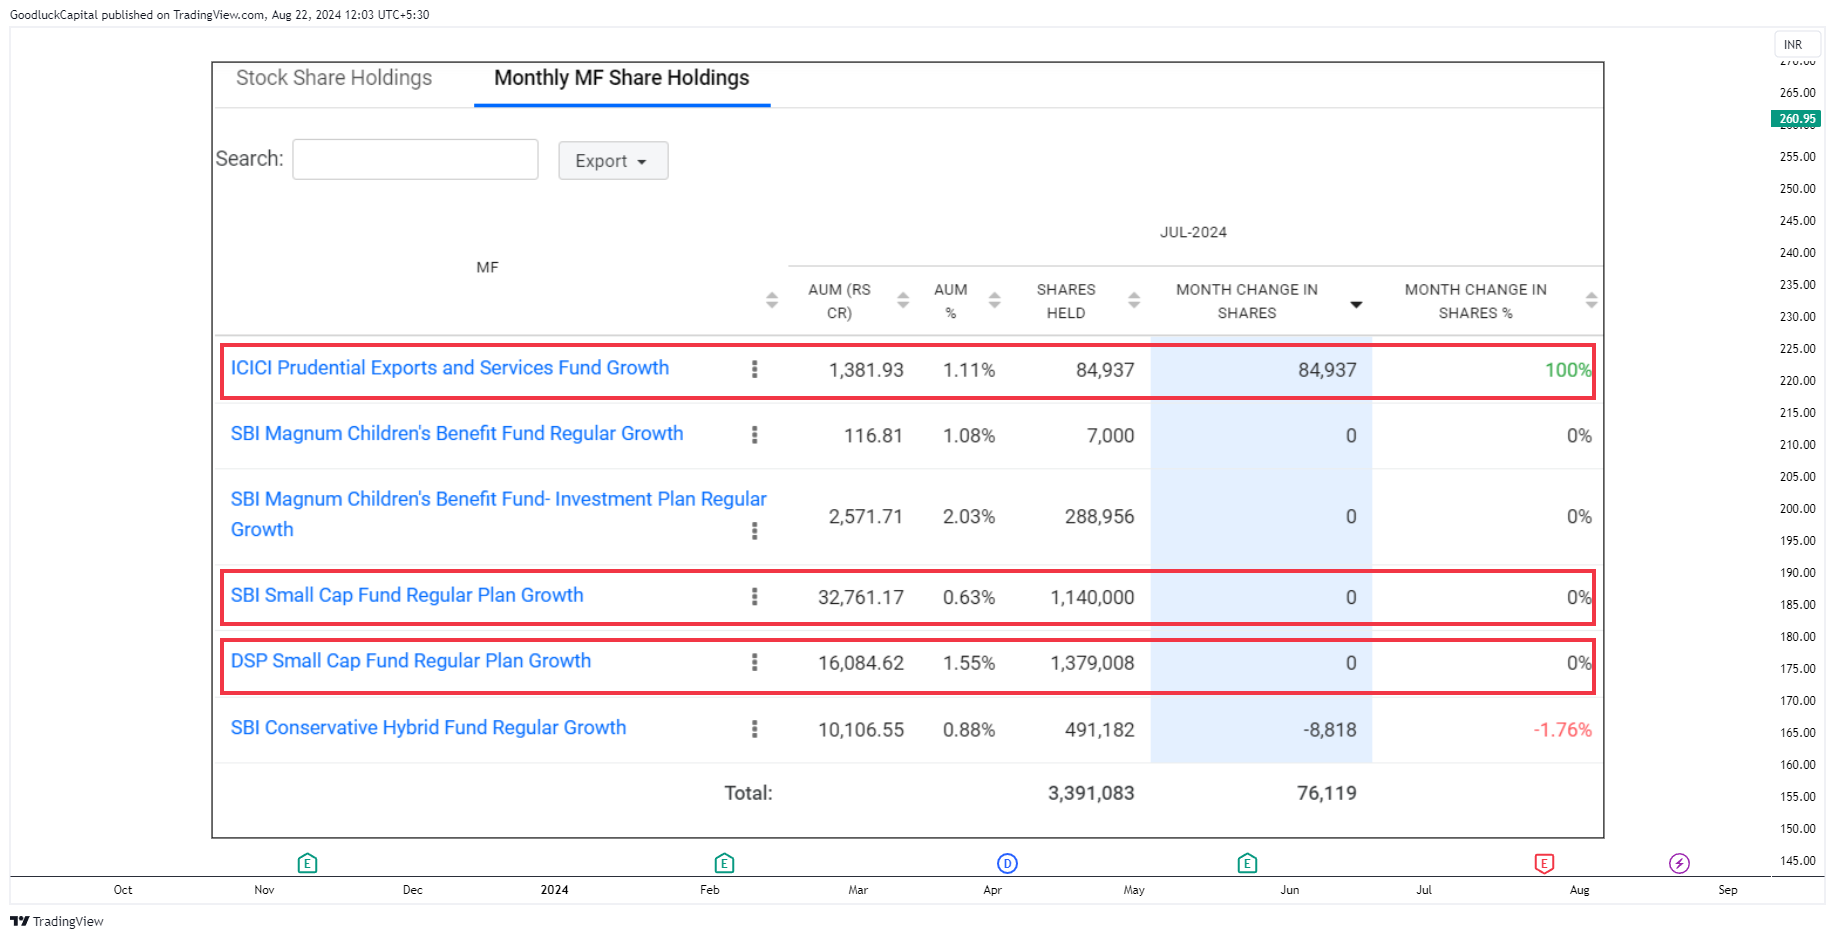Open SBI Small Cap Fund Regular Plan Growth link
The height and width of the screenshot is (939, 1835).
pyautogui.click(x=407, y=595)
